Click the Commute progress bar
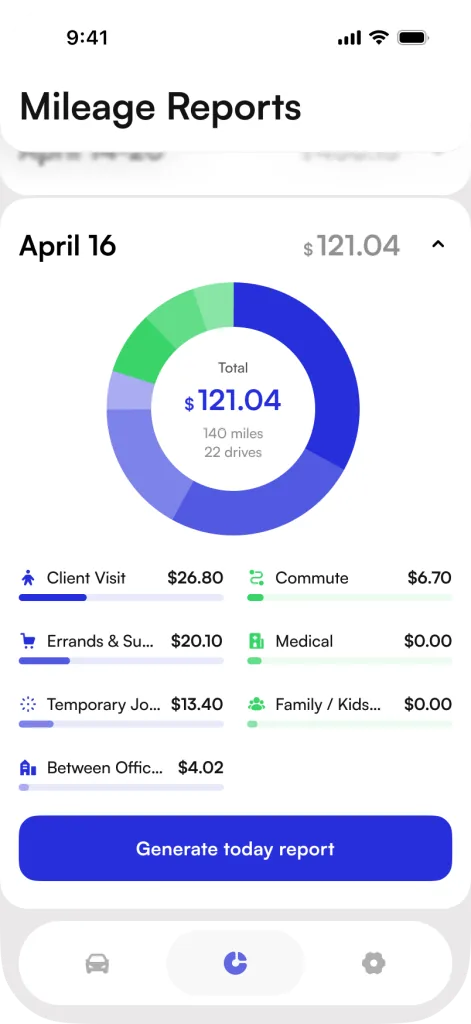The height and width of the screenshot is (1024, 471). pyautogui.click(x=349, y=598)
